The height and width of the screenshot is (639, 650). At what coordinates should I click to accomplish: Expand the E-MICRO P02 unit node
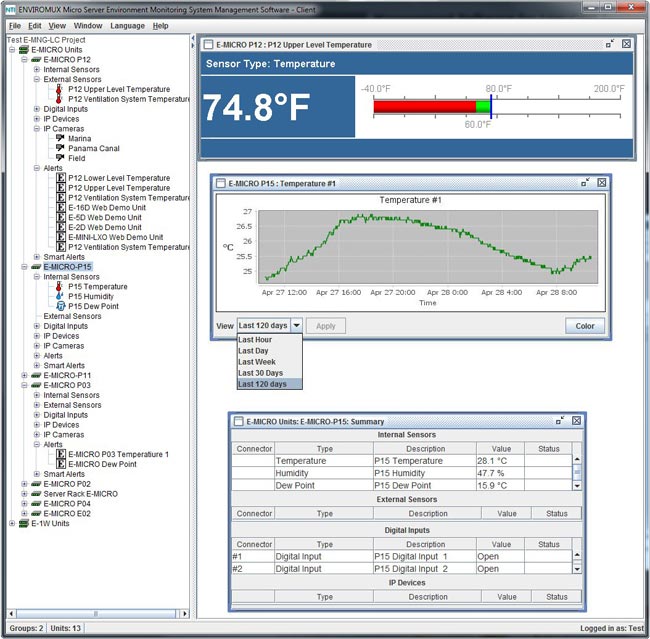tap(24, 484)
